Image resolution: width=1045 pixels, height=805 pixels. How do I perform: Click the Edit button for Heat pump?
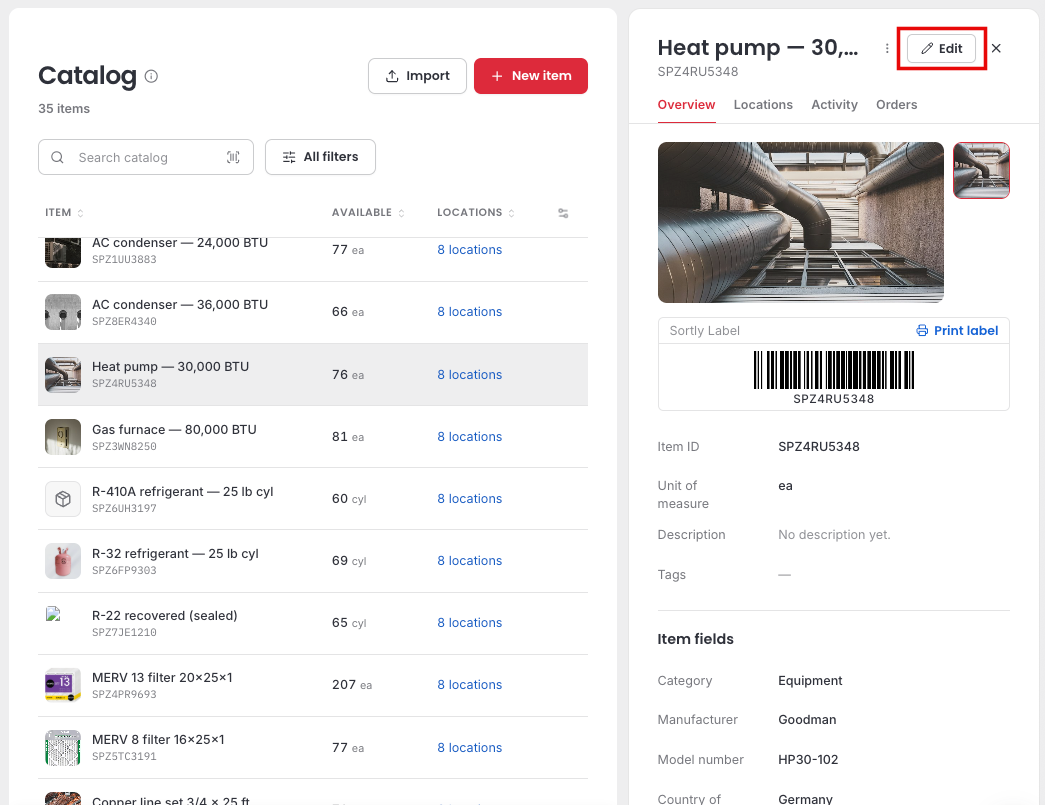[x=941, y=49]
